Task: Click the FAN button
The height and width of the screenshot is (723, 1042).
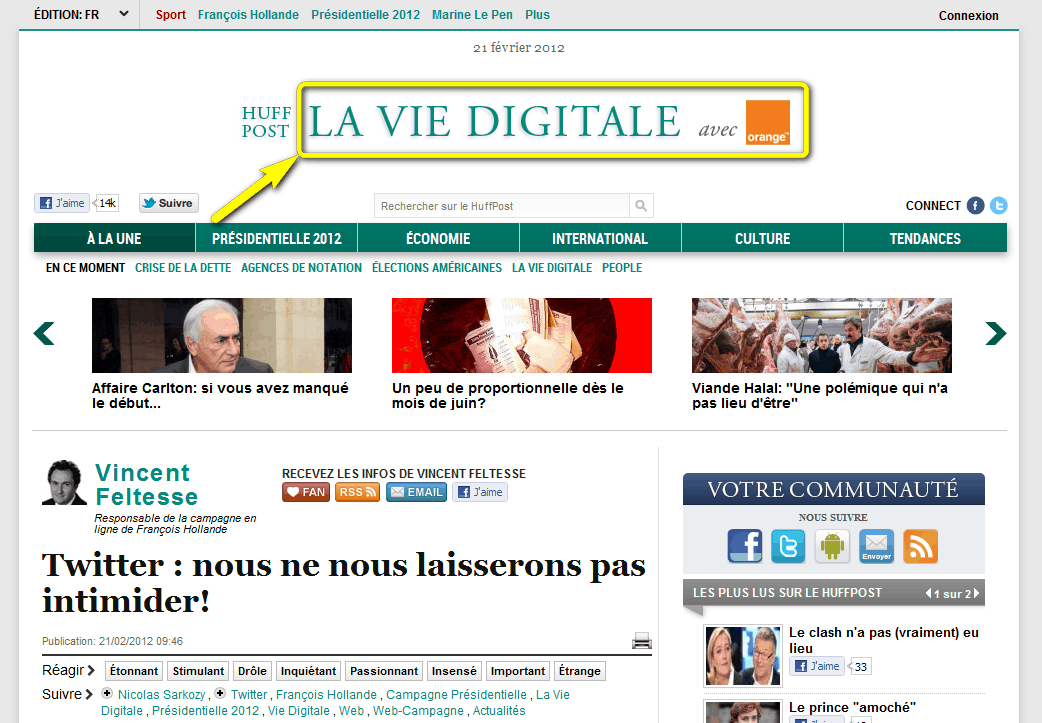Action: pyautogui.click(x=306, y=492)
